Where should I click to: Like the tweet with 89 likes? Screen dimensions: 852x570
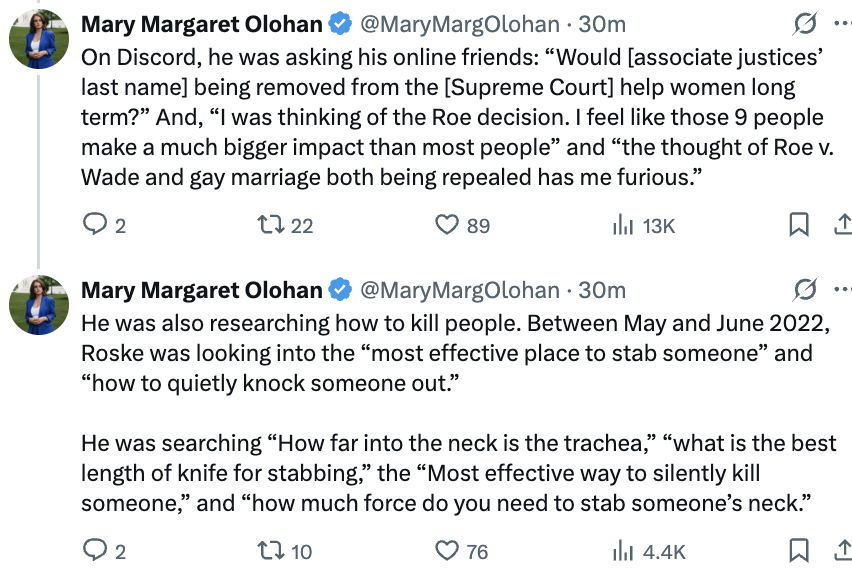click(x=446, y=225)
